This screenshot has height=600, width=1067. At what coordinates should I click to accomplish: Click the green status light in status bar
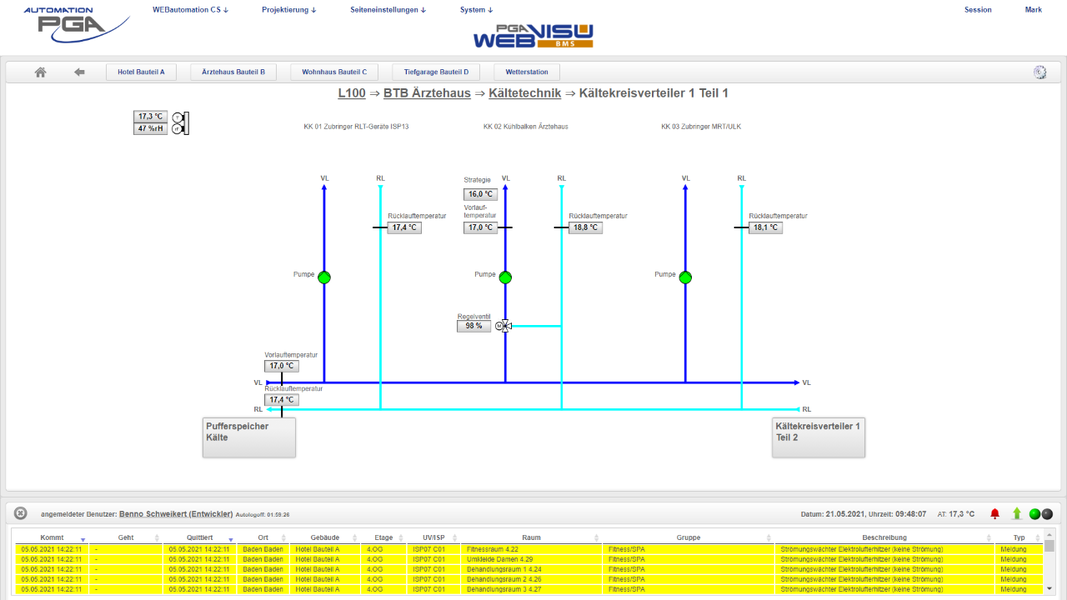tap(1035, 514)
